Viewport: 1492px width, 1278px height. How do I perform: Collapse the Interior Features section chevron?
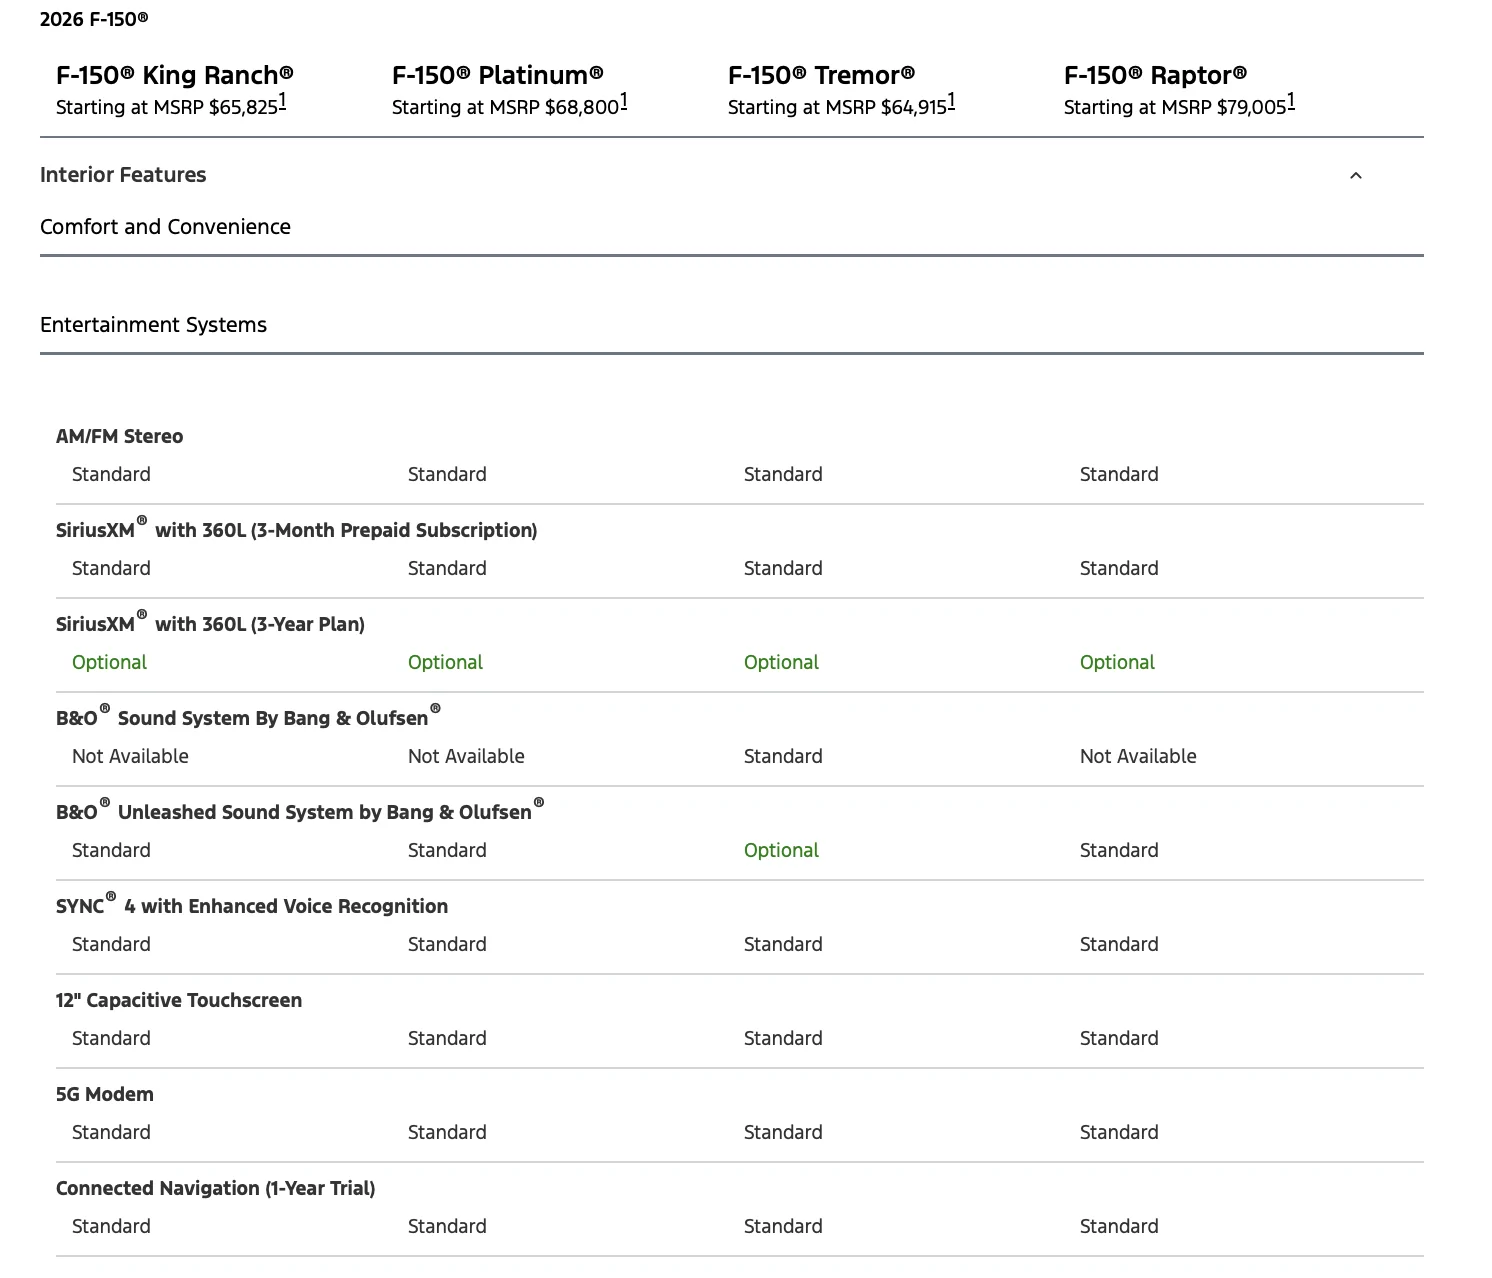click(x=1355, y=176)
